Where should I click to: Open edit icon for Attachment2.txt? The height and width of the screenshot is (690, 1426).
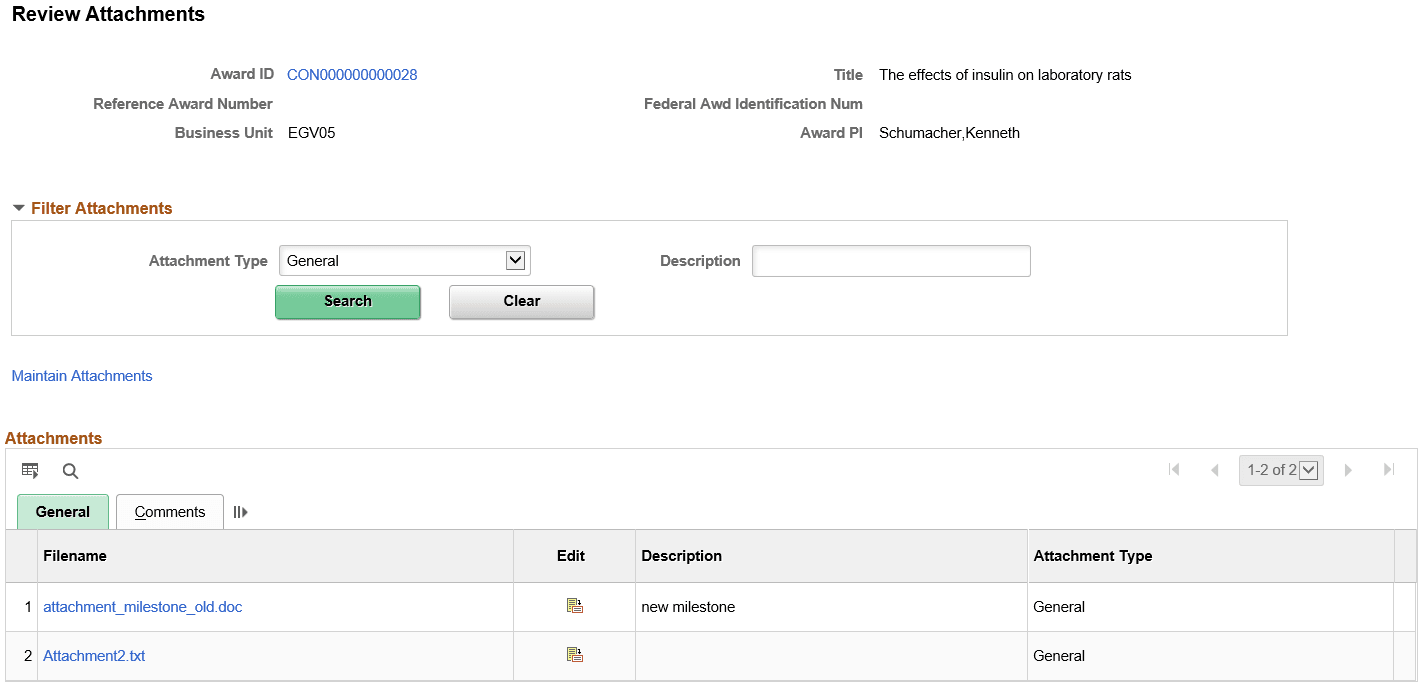click(x=573, y=654)
